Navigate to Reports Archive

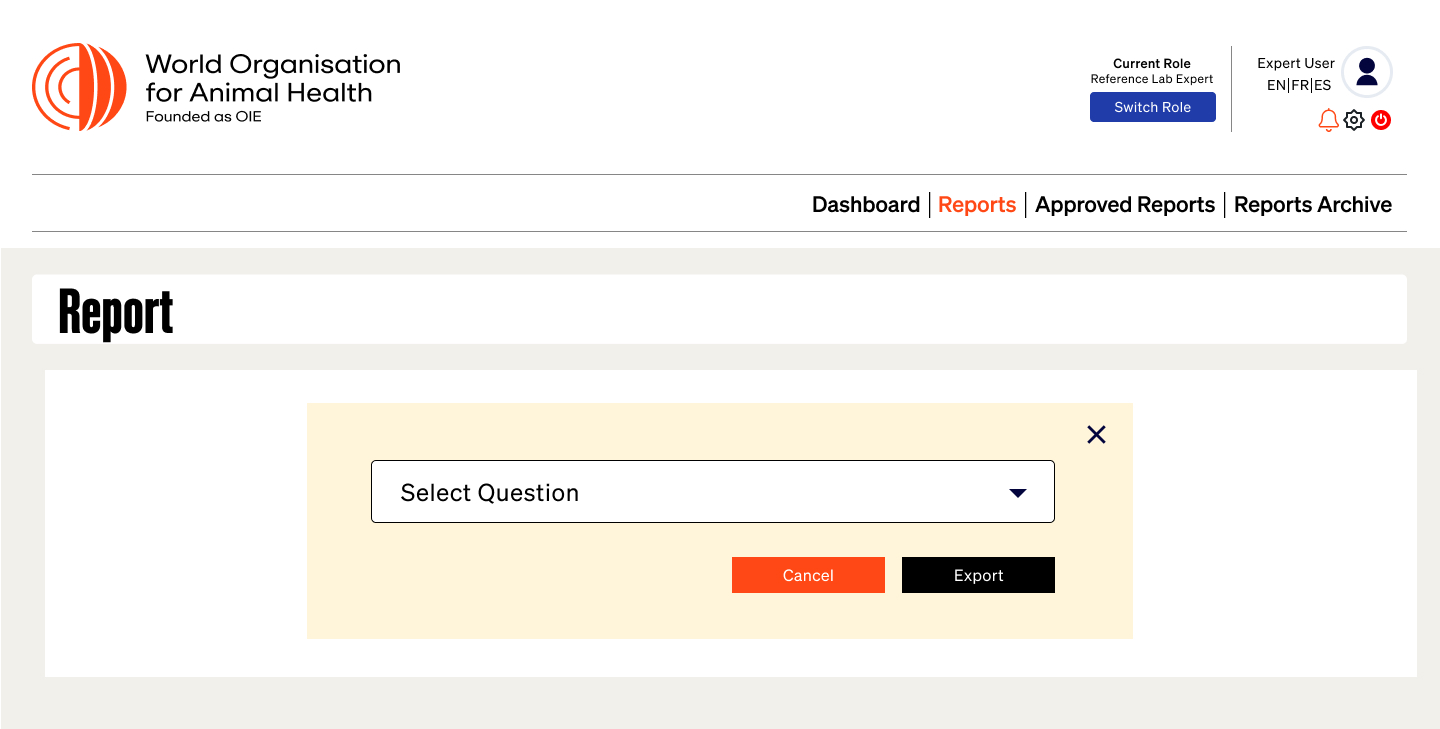coord(1312,205)
